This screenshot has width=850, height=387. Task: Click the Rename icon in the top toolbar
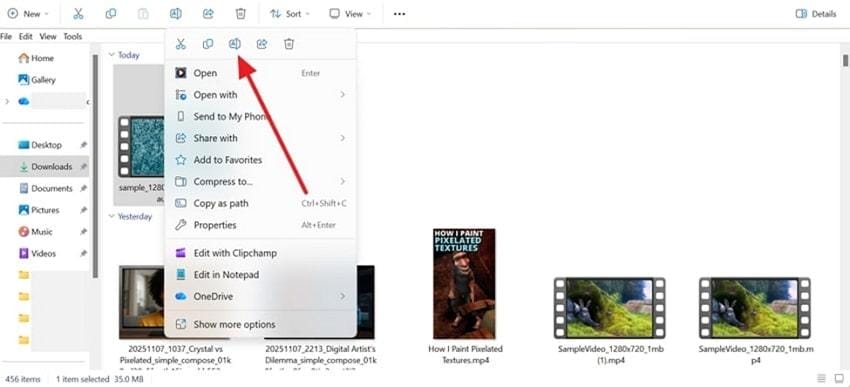pos(176,14)
